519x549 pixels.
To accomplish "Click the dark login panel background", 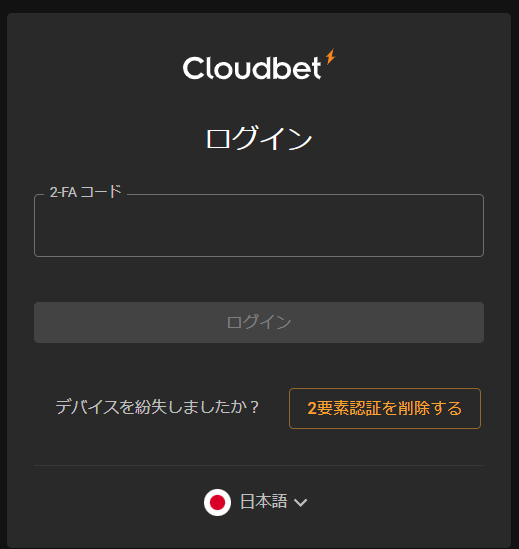I will click(259, 280).
